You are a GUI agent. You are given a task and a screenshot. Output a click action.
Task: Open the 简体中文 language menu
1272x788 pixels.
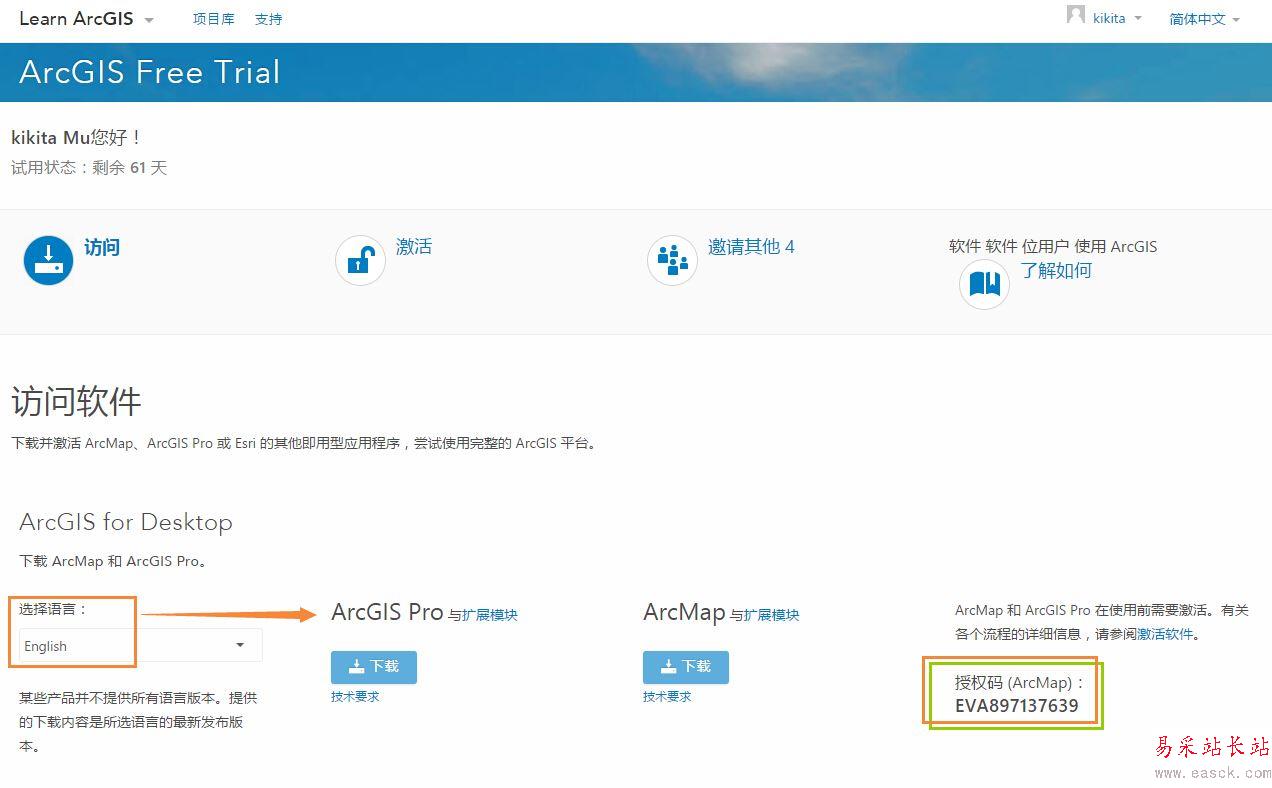(x=1204, y=19)
